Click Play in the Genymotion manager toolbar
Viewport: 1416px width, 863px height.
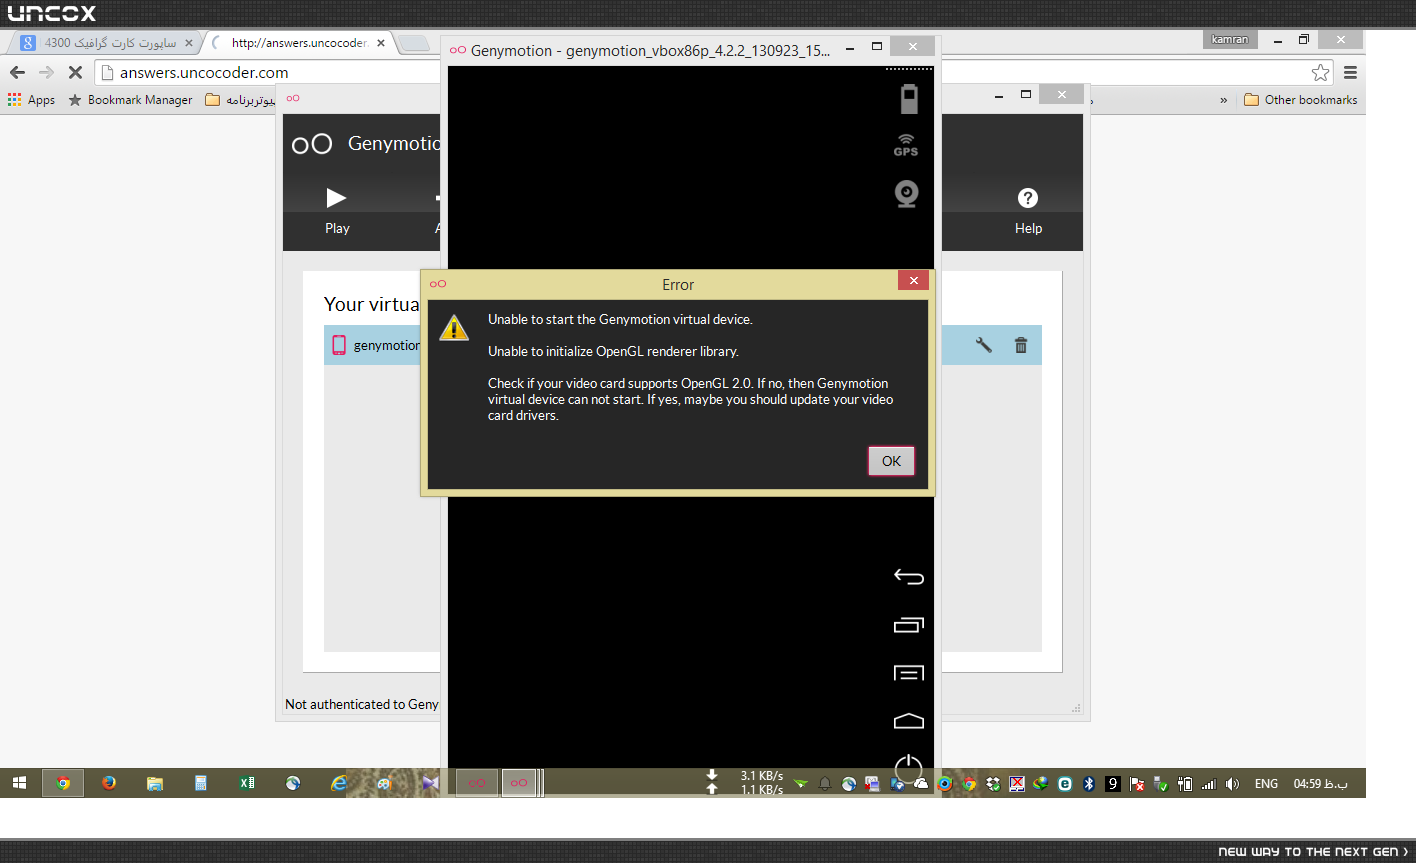(x=337, y=210)
